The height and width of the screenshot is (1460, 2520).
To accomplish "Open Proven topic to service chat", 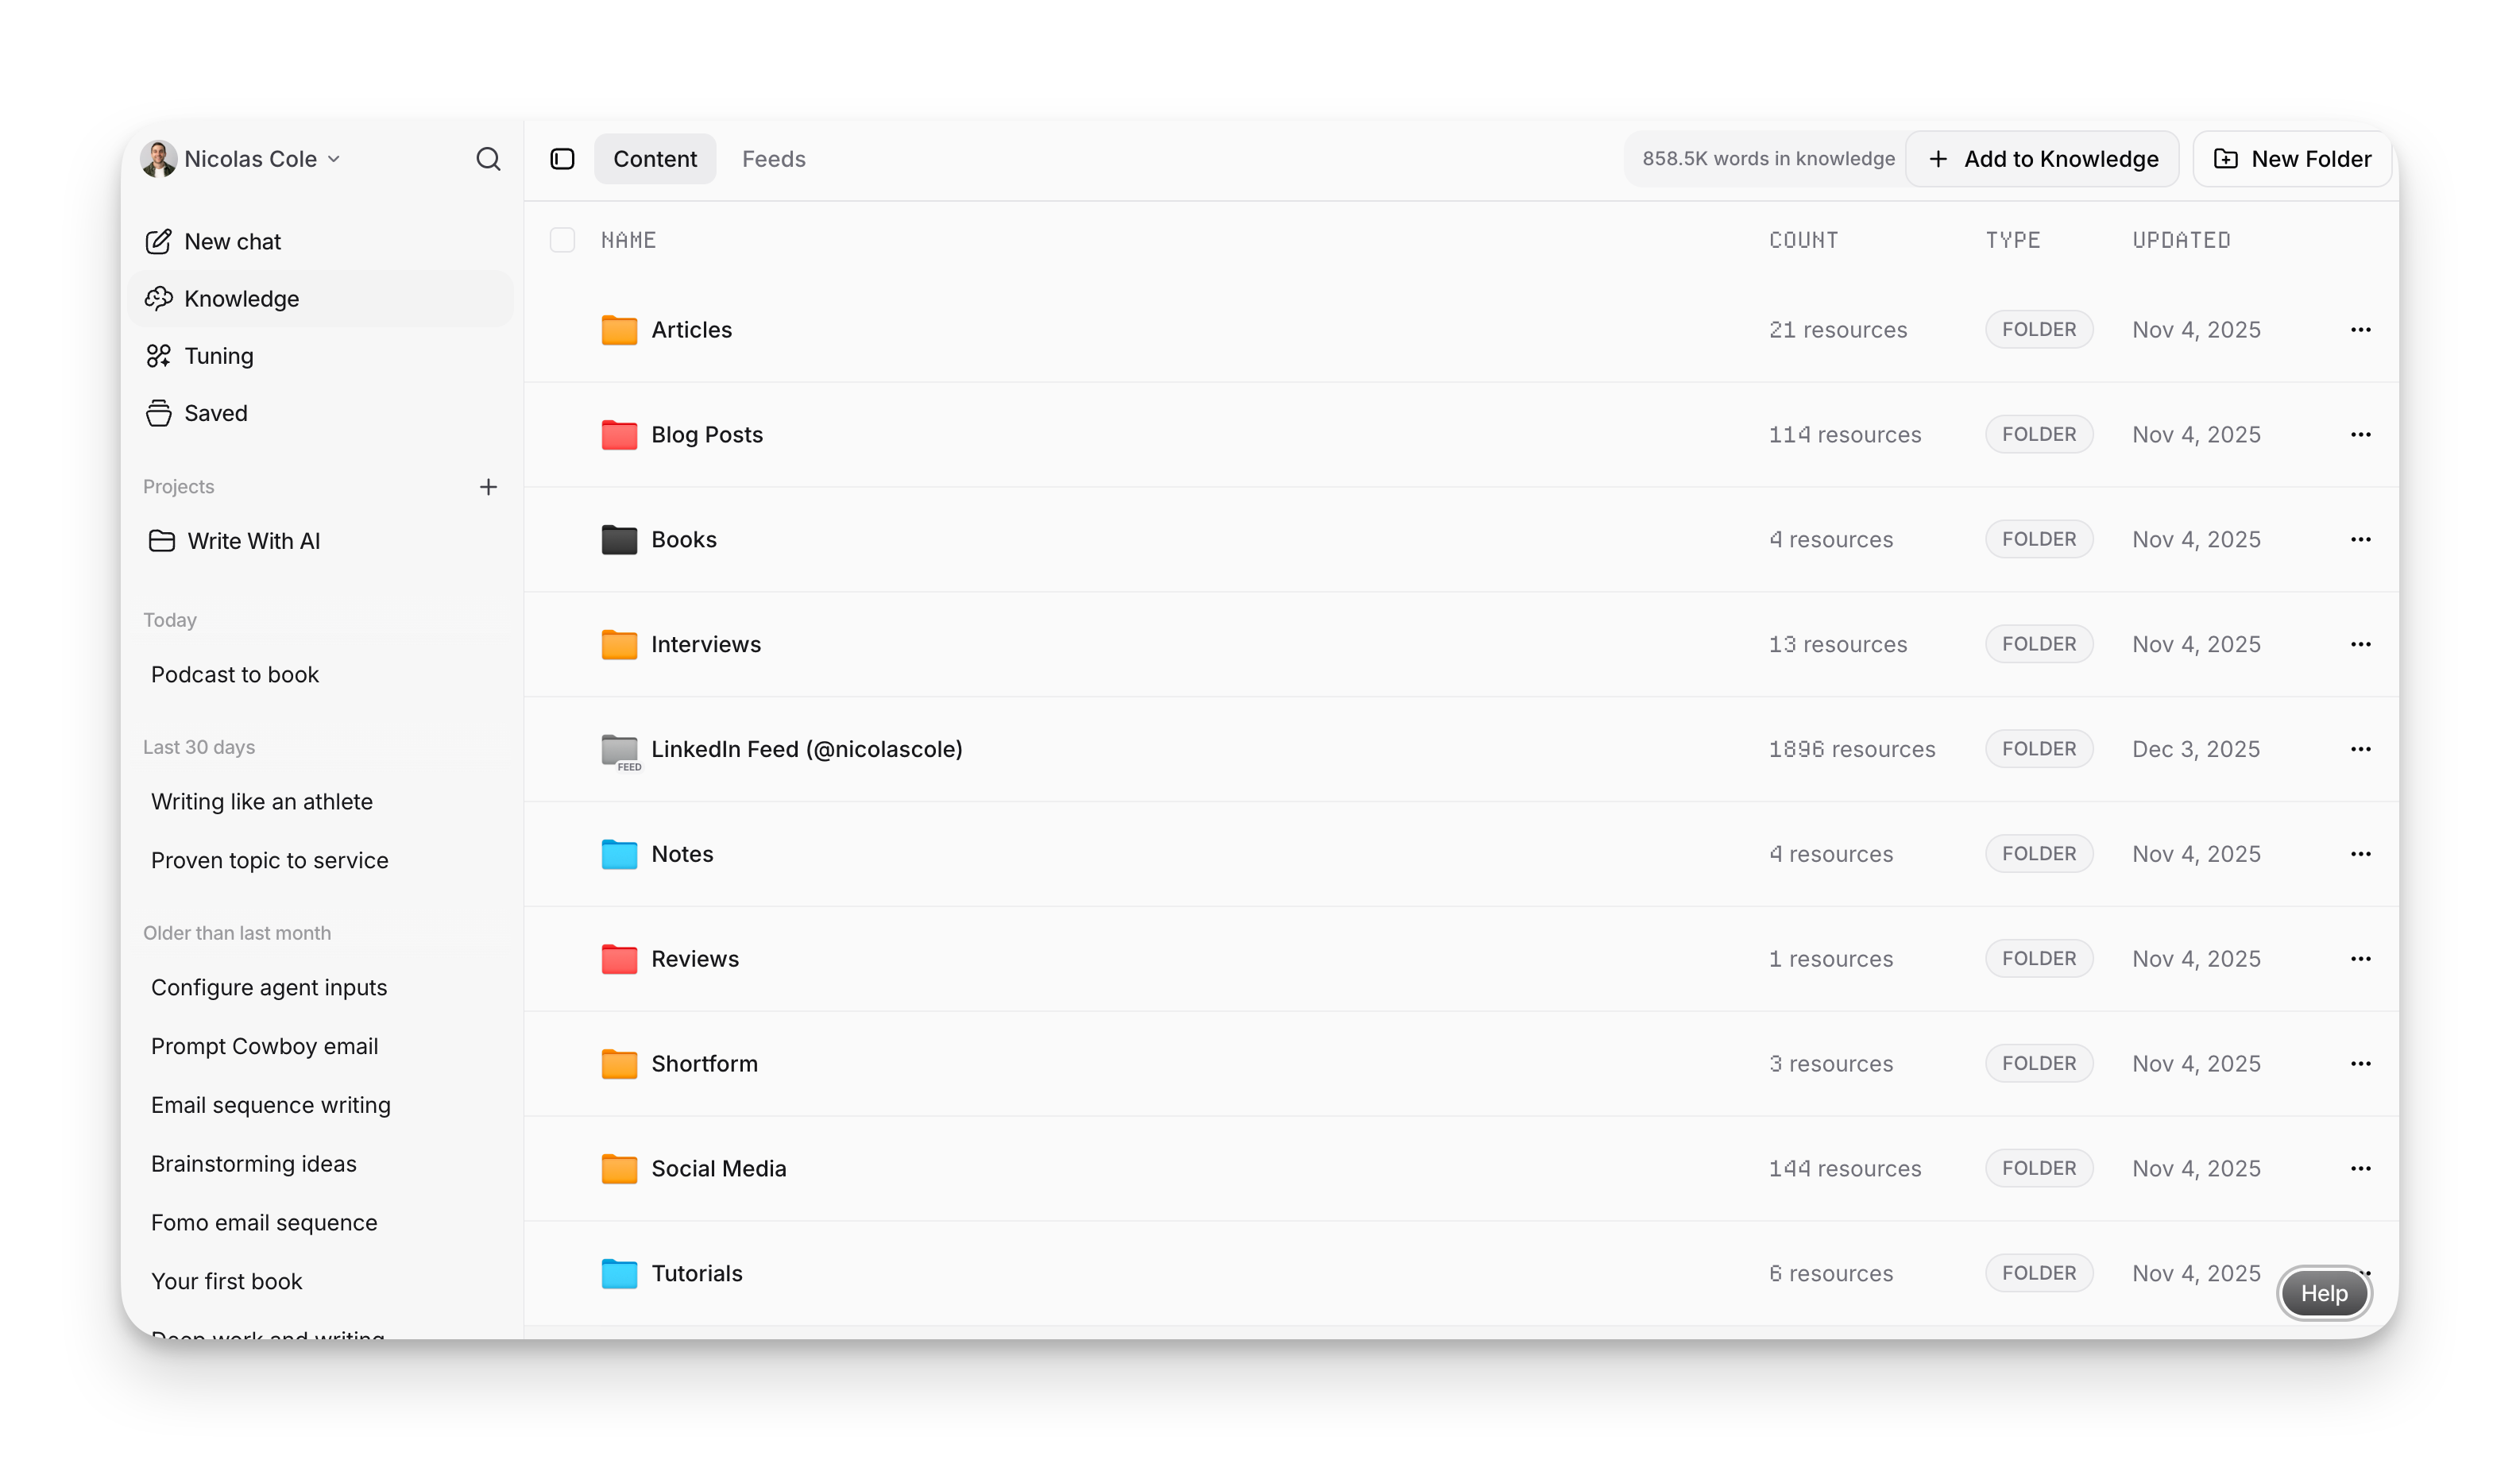I will point(269,861).
